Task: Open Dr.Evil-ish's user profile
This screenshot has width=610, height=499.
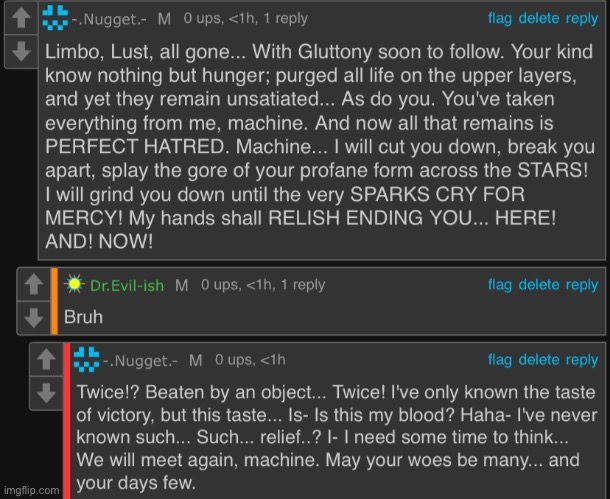Action: point(128,285)
